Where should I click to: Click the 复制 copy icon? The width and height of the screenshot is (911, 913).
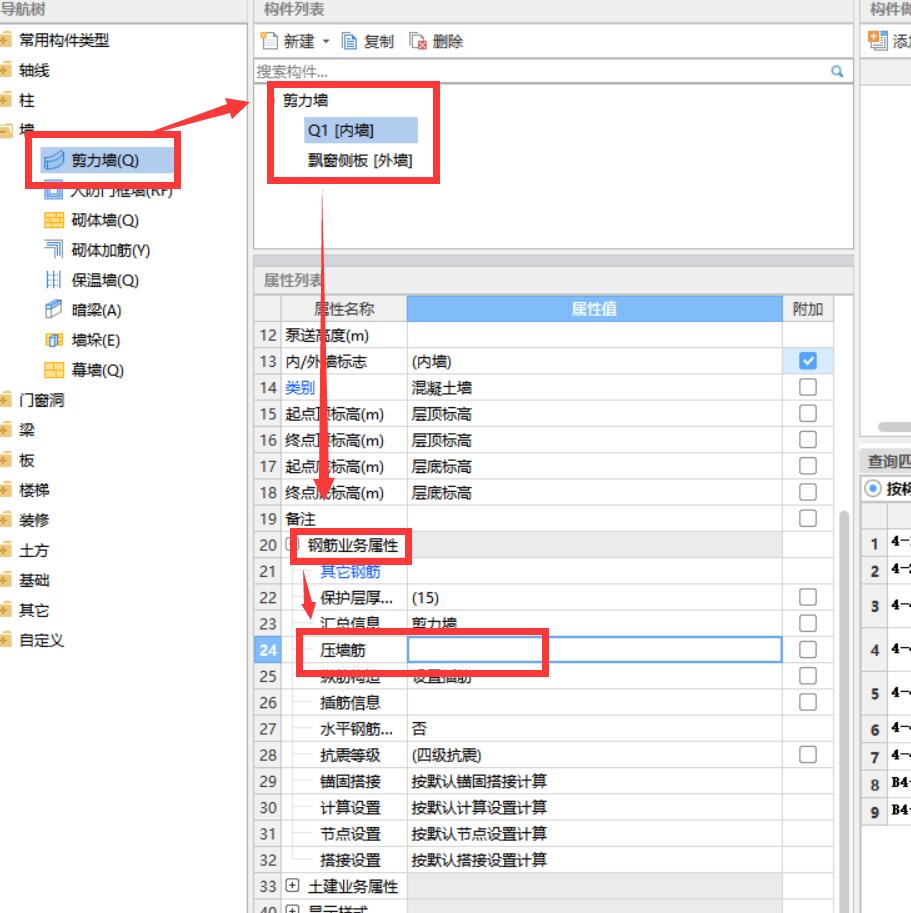click(349, 41)
